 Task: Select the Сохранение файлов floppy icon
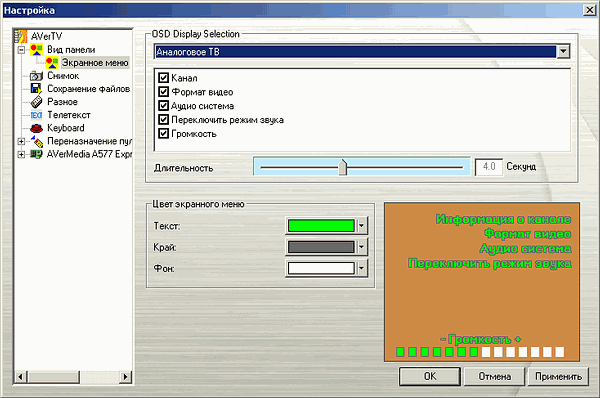coord(36,89)
